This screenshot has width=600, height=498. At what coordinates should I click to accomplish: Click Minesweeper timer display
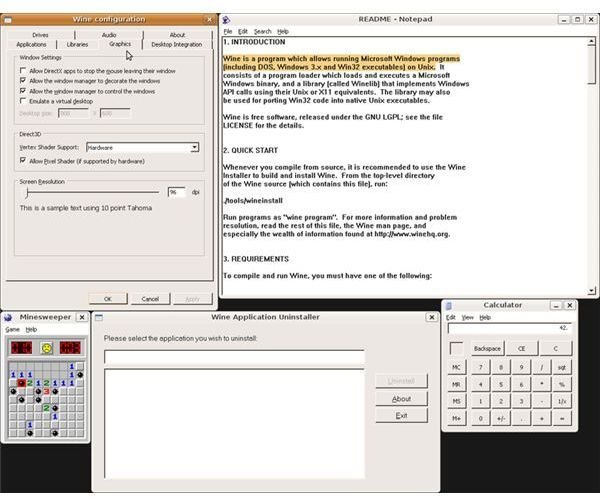click(x=70, y=348)
